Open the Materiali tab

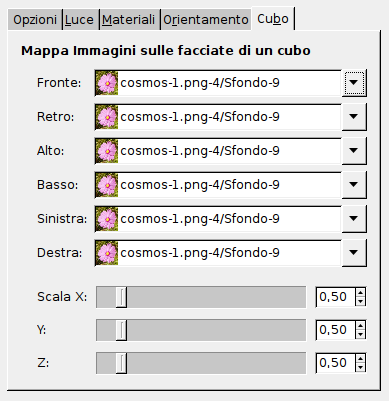click(x=128, y=20)
